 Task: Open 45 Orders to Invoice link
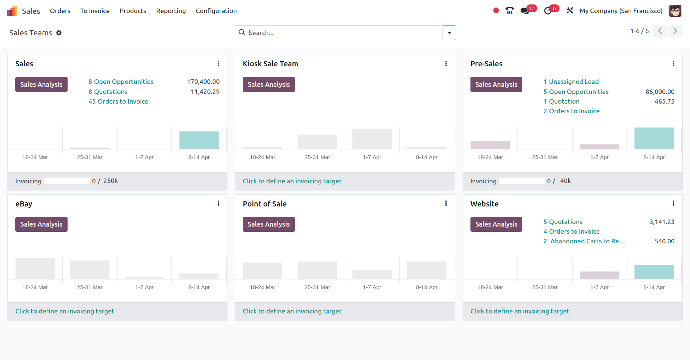click(x=118, y=102)
